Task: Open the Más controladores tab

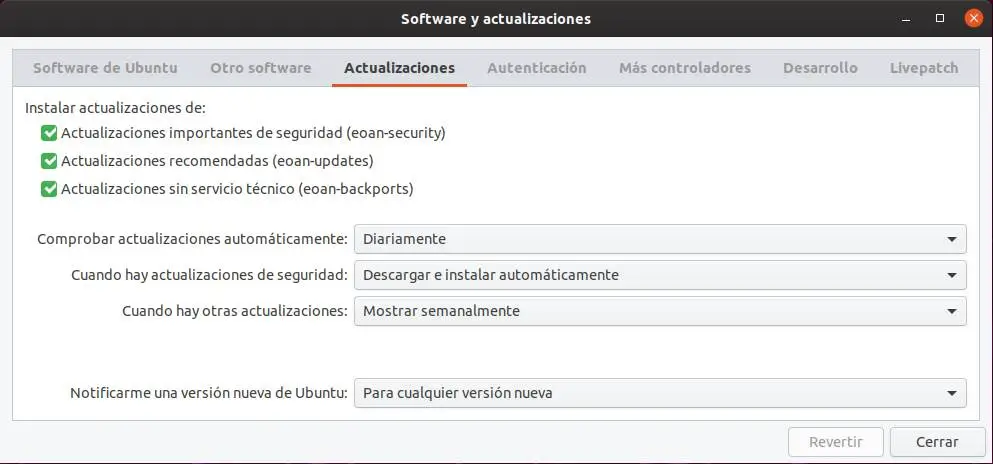Action: point(684,68)
